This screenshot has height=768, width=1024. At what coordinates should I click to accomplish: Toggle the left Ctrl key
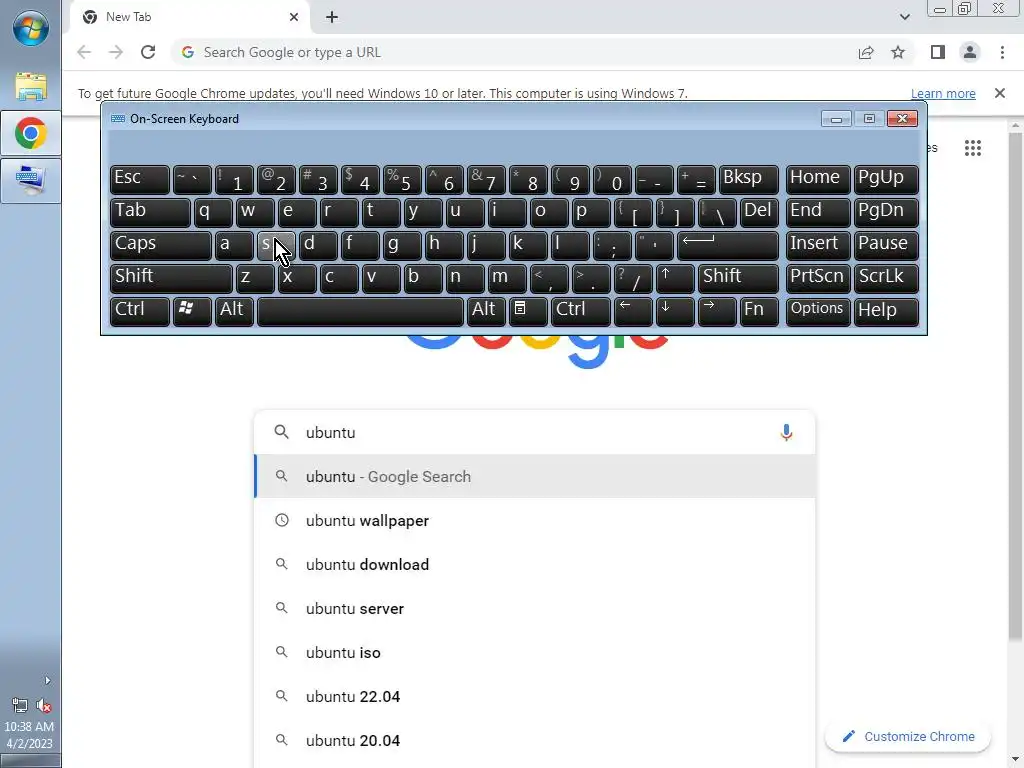click(x=140, y=311)
